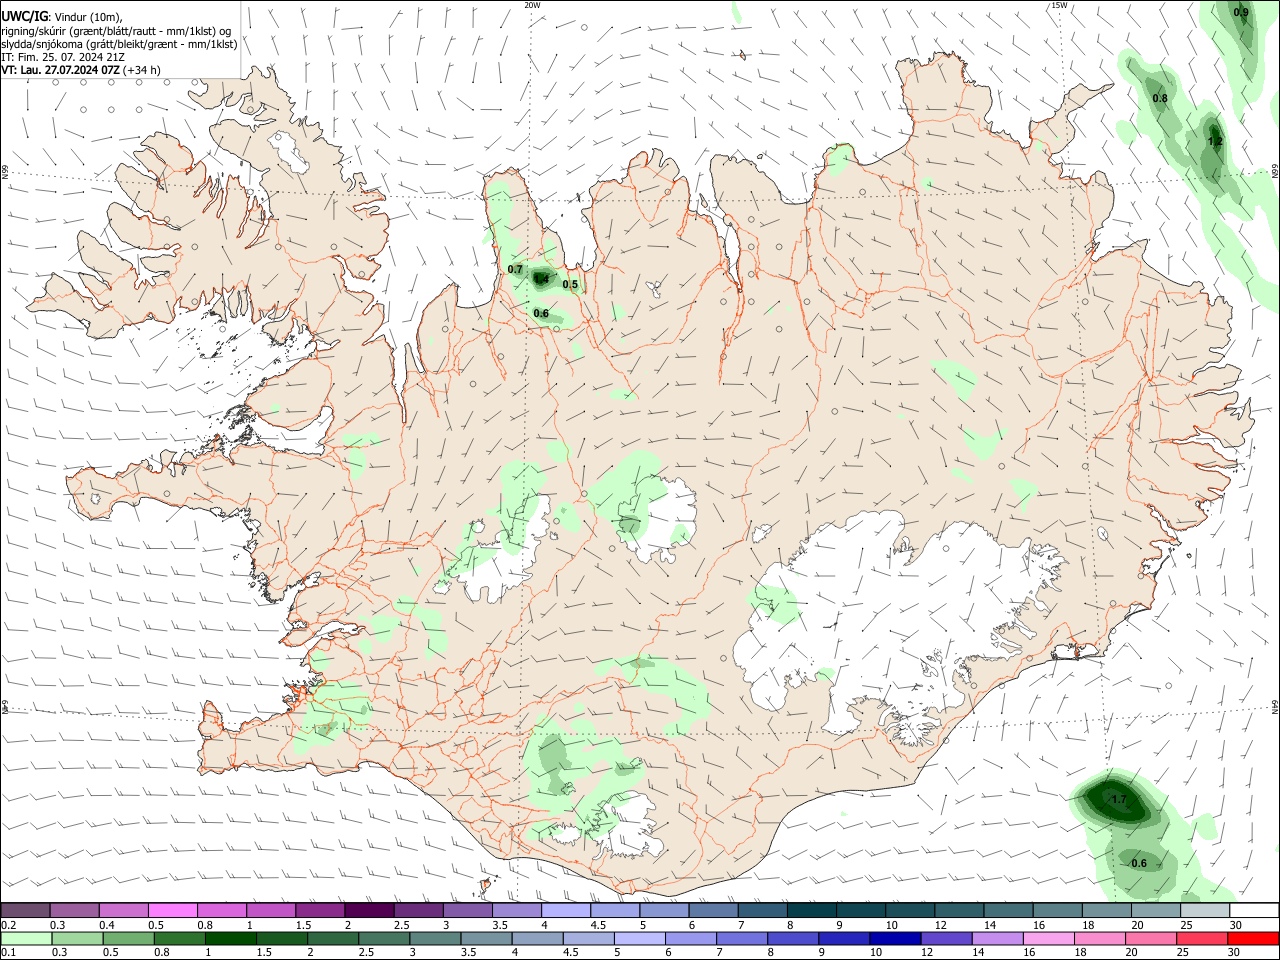
Task: Click the '20W' longitude label
Action: tap(532, 5)
